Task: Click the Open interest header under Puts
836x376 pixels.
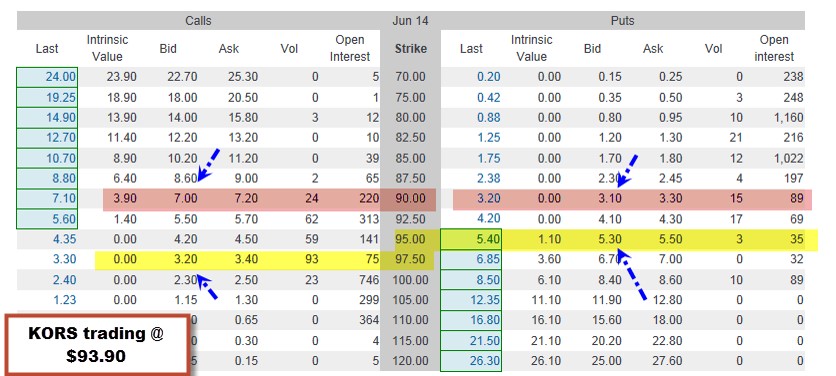Action: [x=774, y=48]
